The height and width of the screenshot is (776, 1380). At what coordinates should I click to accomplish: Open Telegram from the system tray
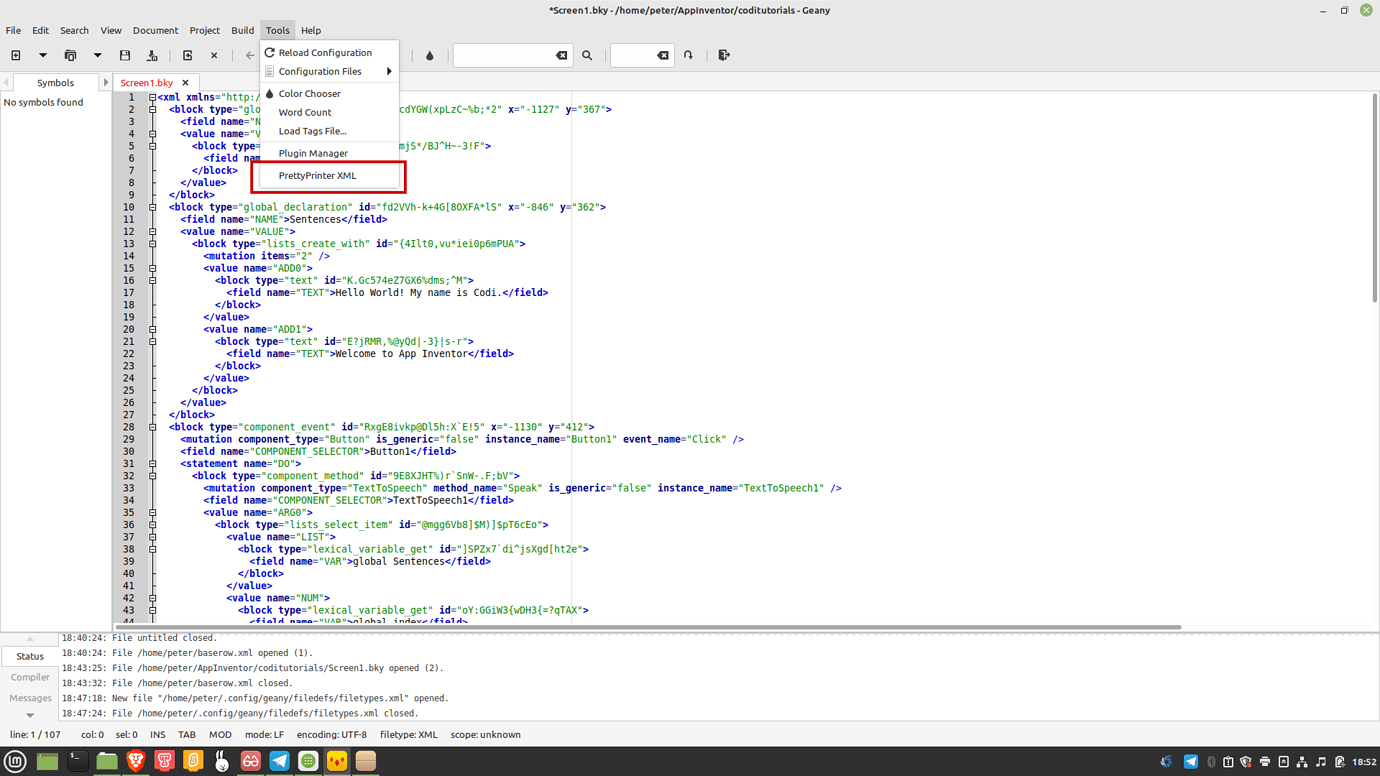pyautogui.click(x=1190, y=761)
